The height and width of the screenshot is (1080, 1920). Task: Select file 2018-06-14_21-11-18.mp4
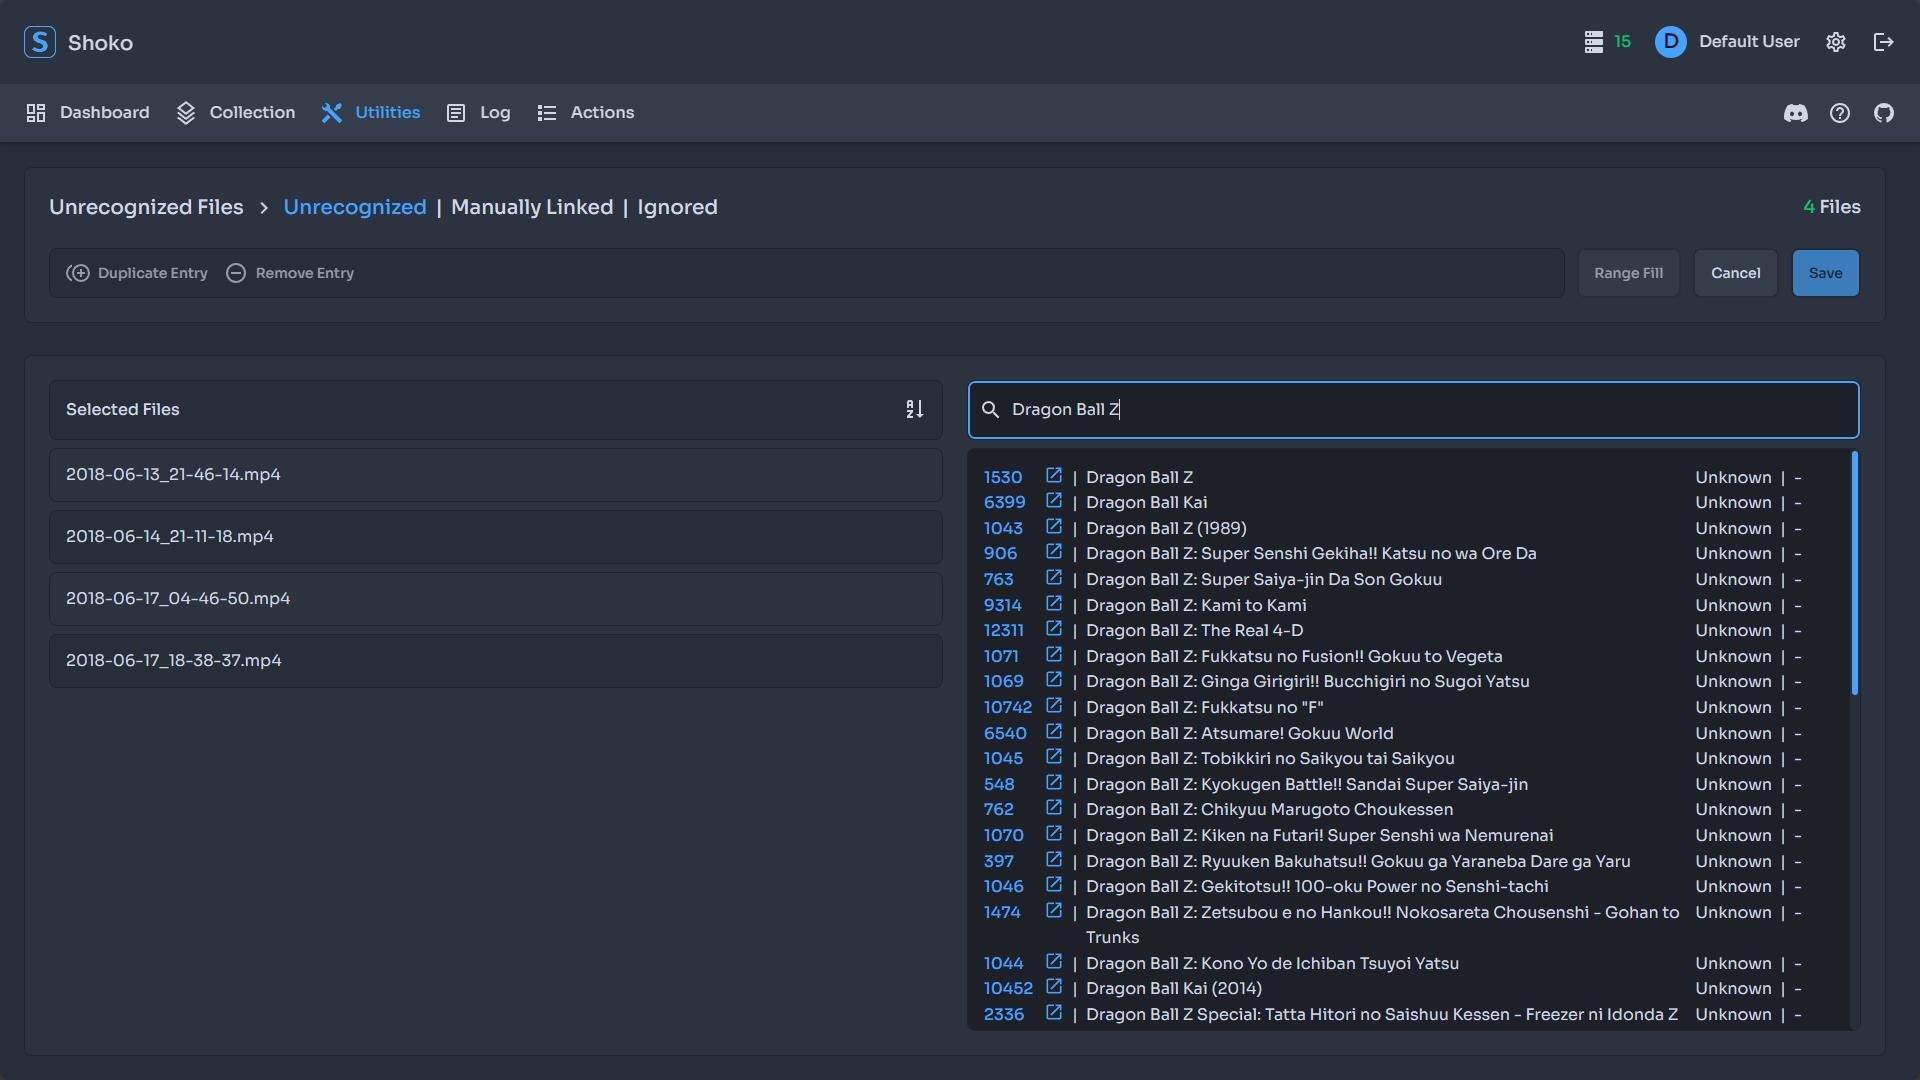(496, 537)
